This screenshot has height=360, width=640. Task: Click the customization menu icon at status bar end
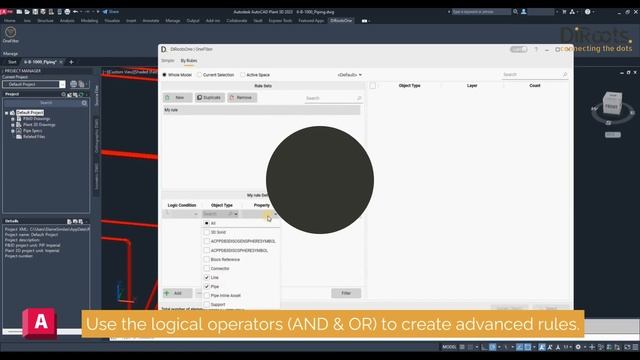(636, 347)
